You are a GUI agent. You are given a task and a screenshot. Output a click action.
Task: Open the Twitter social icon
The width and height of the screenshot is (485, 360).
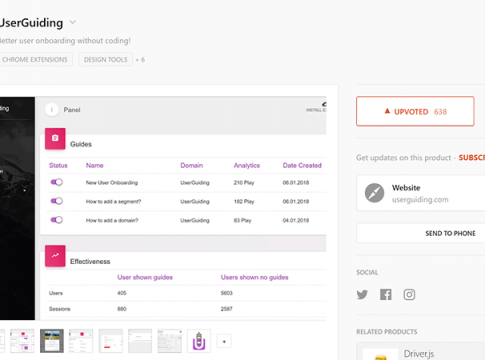coord(362,295)
